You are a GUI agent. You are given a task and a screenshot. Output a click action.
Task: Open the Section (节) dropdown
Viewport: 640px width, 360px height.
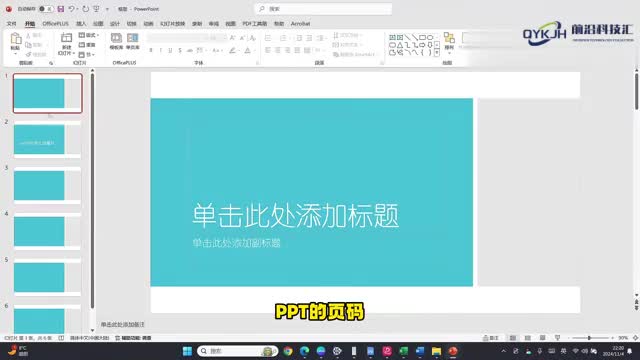click(x=86, y=54)
